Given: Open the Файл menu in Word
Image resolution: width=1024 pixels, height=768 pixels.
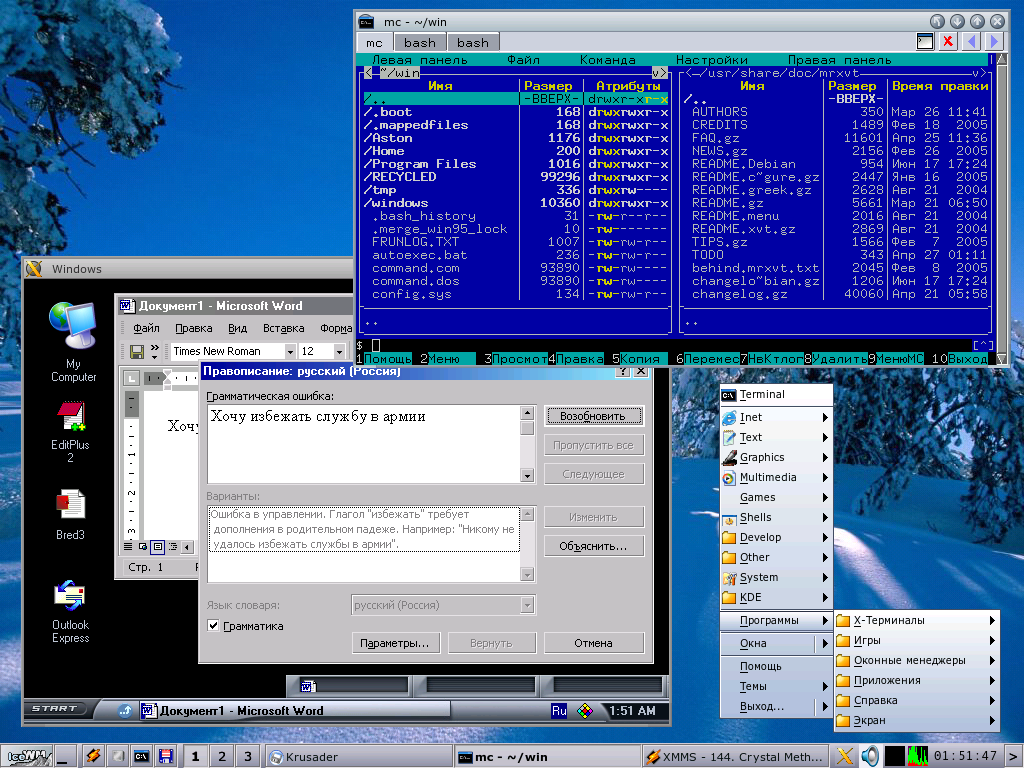Looking at the screenshot, I should coord(146,328).
